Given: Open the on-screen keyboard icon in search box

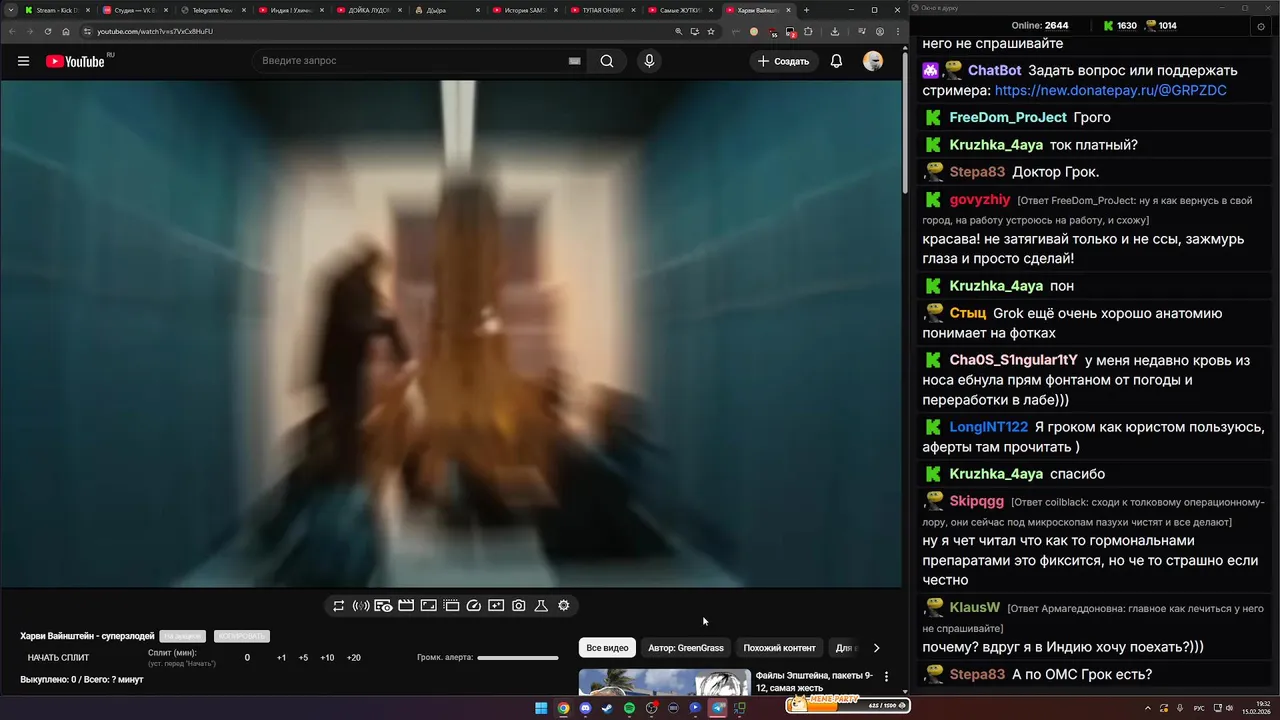Looking at the screenshot, I should [574, 61].
